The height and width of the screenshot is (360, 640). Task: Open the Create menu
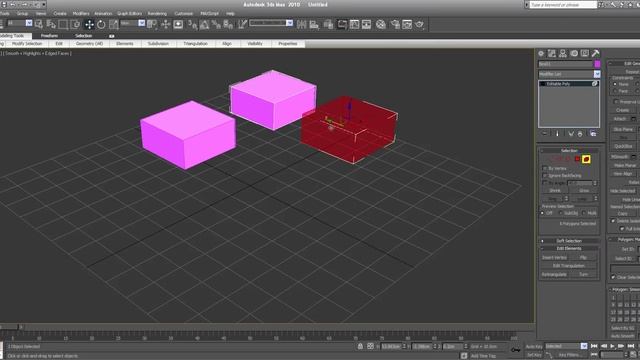point(60,13)
